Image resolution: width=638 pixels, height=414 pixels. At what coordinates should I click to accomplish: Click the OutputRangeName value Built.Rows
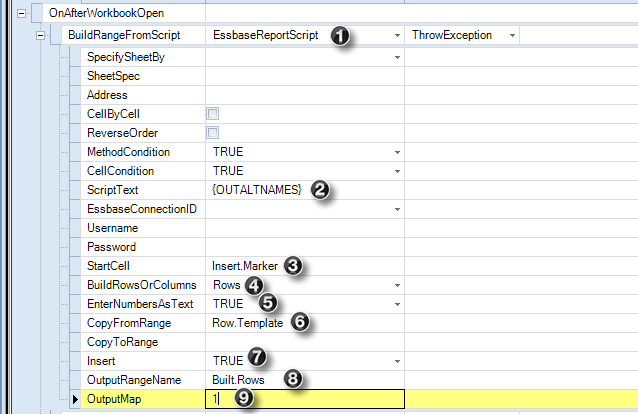click(x=238, y=380)
